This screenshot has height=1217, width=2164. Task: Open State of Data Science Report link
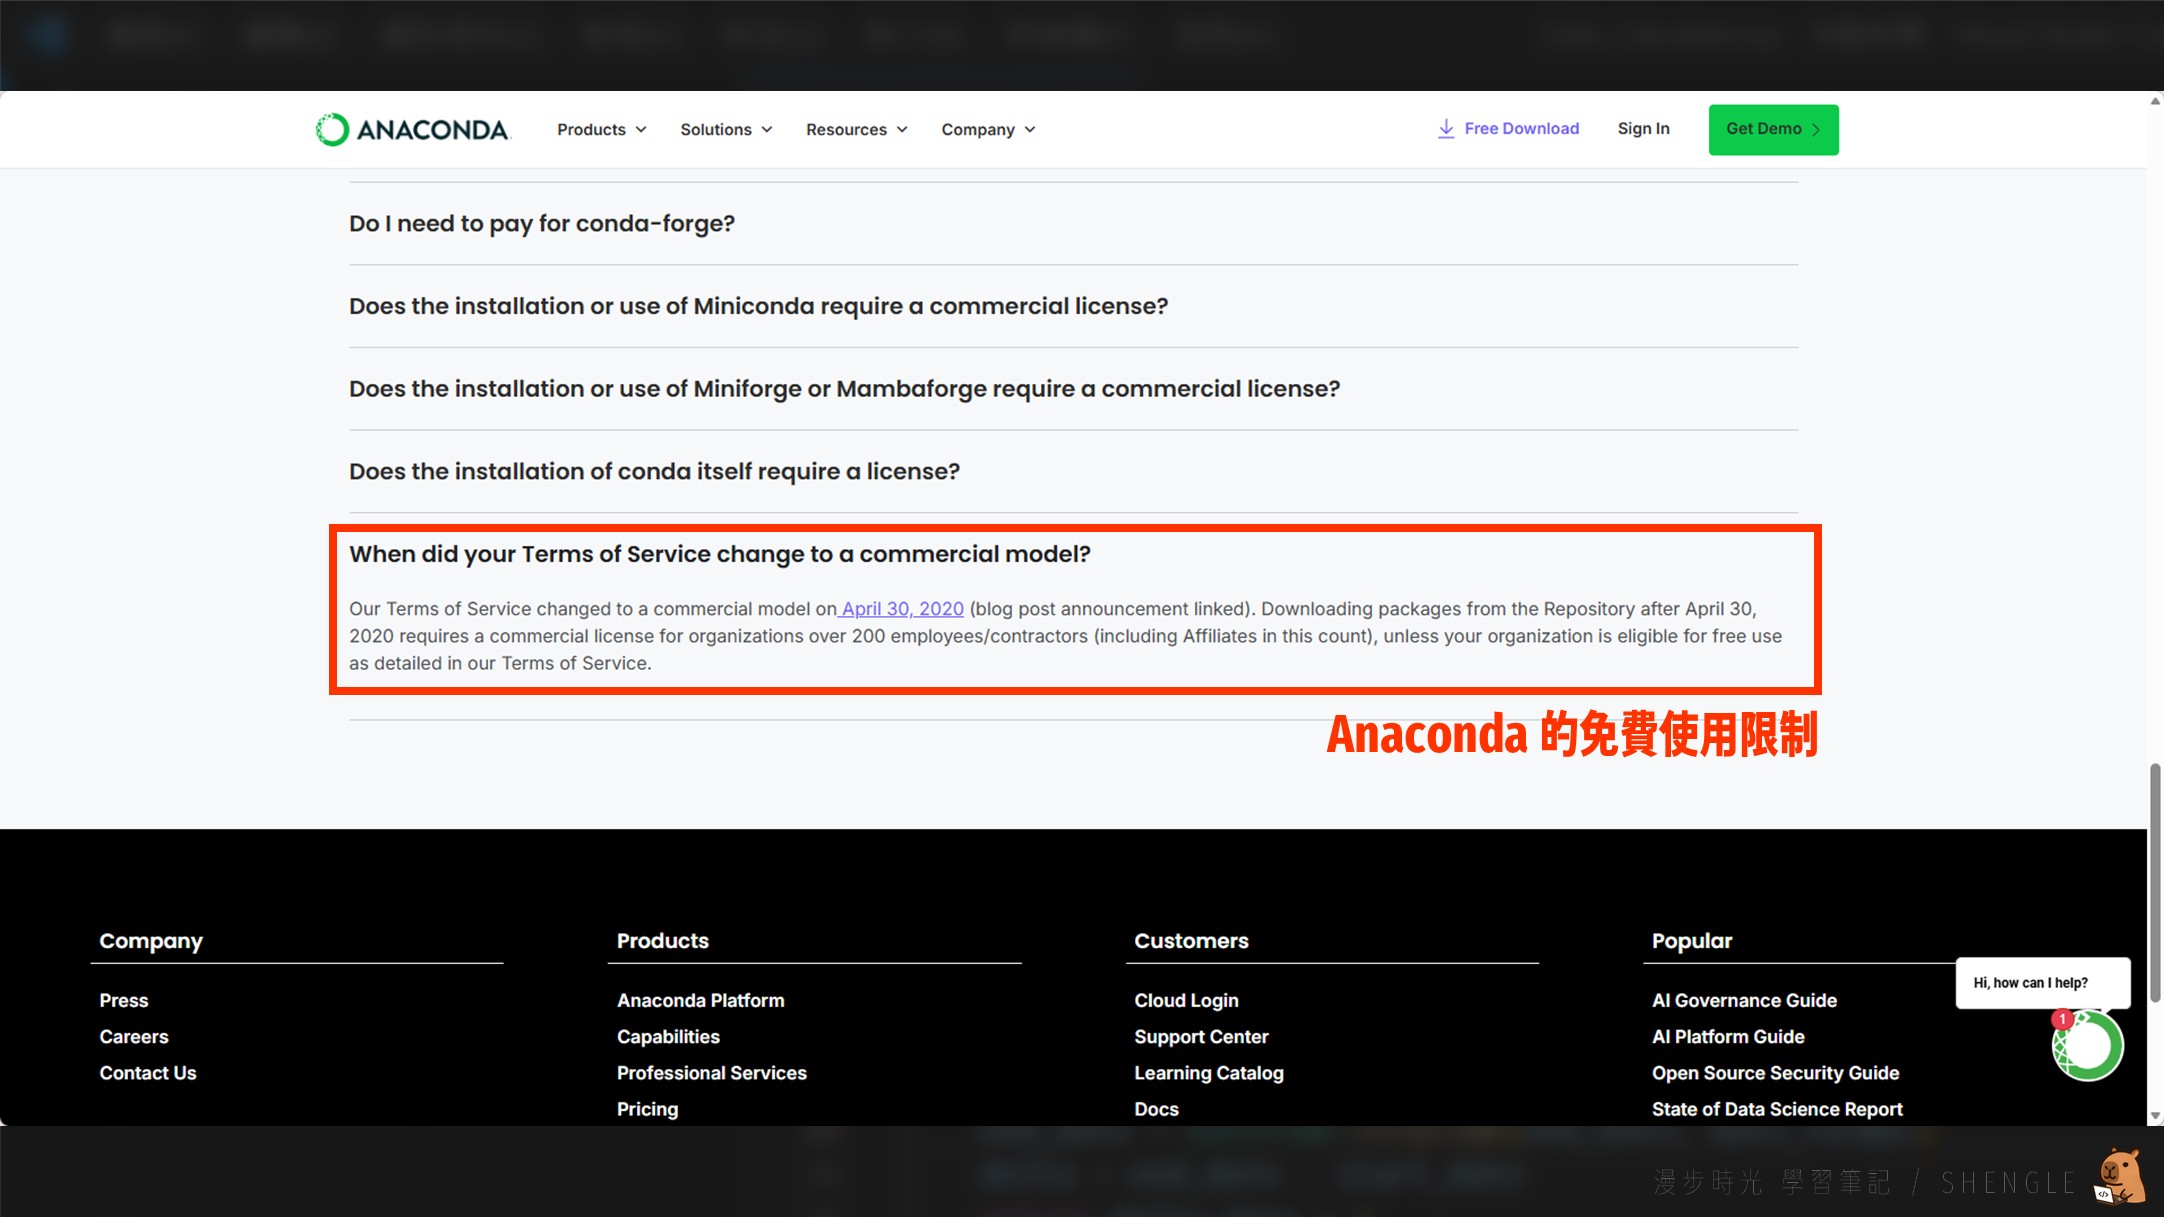point(1777,1109)
